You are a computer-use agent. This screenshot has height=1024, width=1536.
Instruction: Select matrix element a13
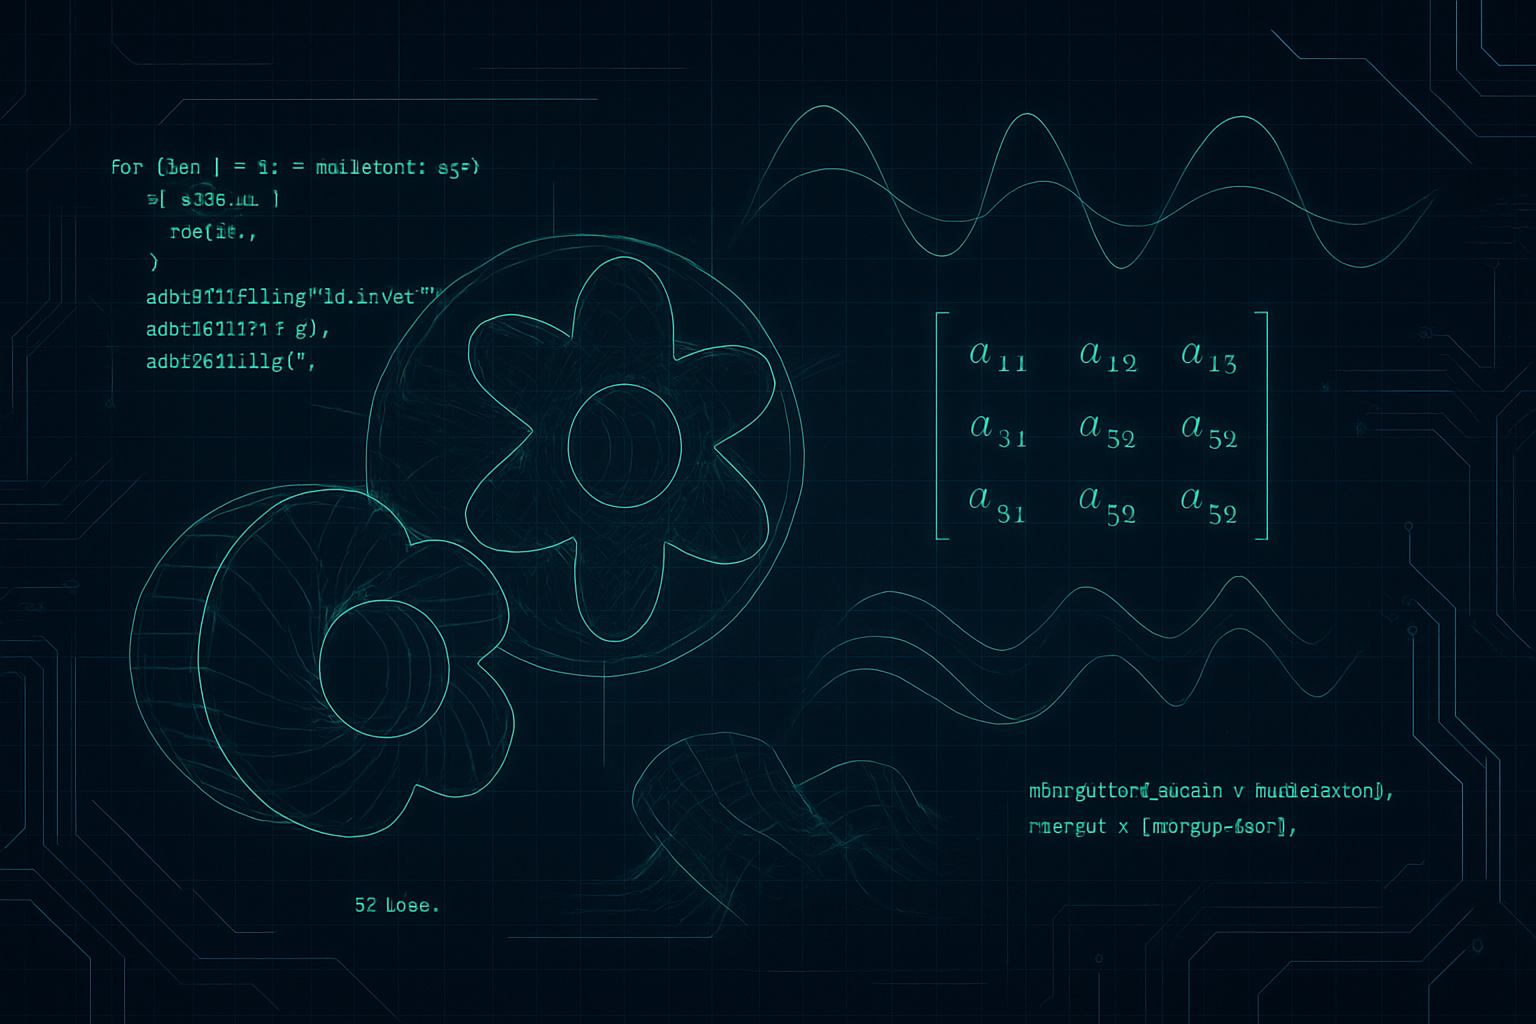pyautogui.click(x=1208, y=355)
